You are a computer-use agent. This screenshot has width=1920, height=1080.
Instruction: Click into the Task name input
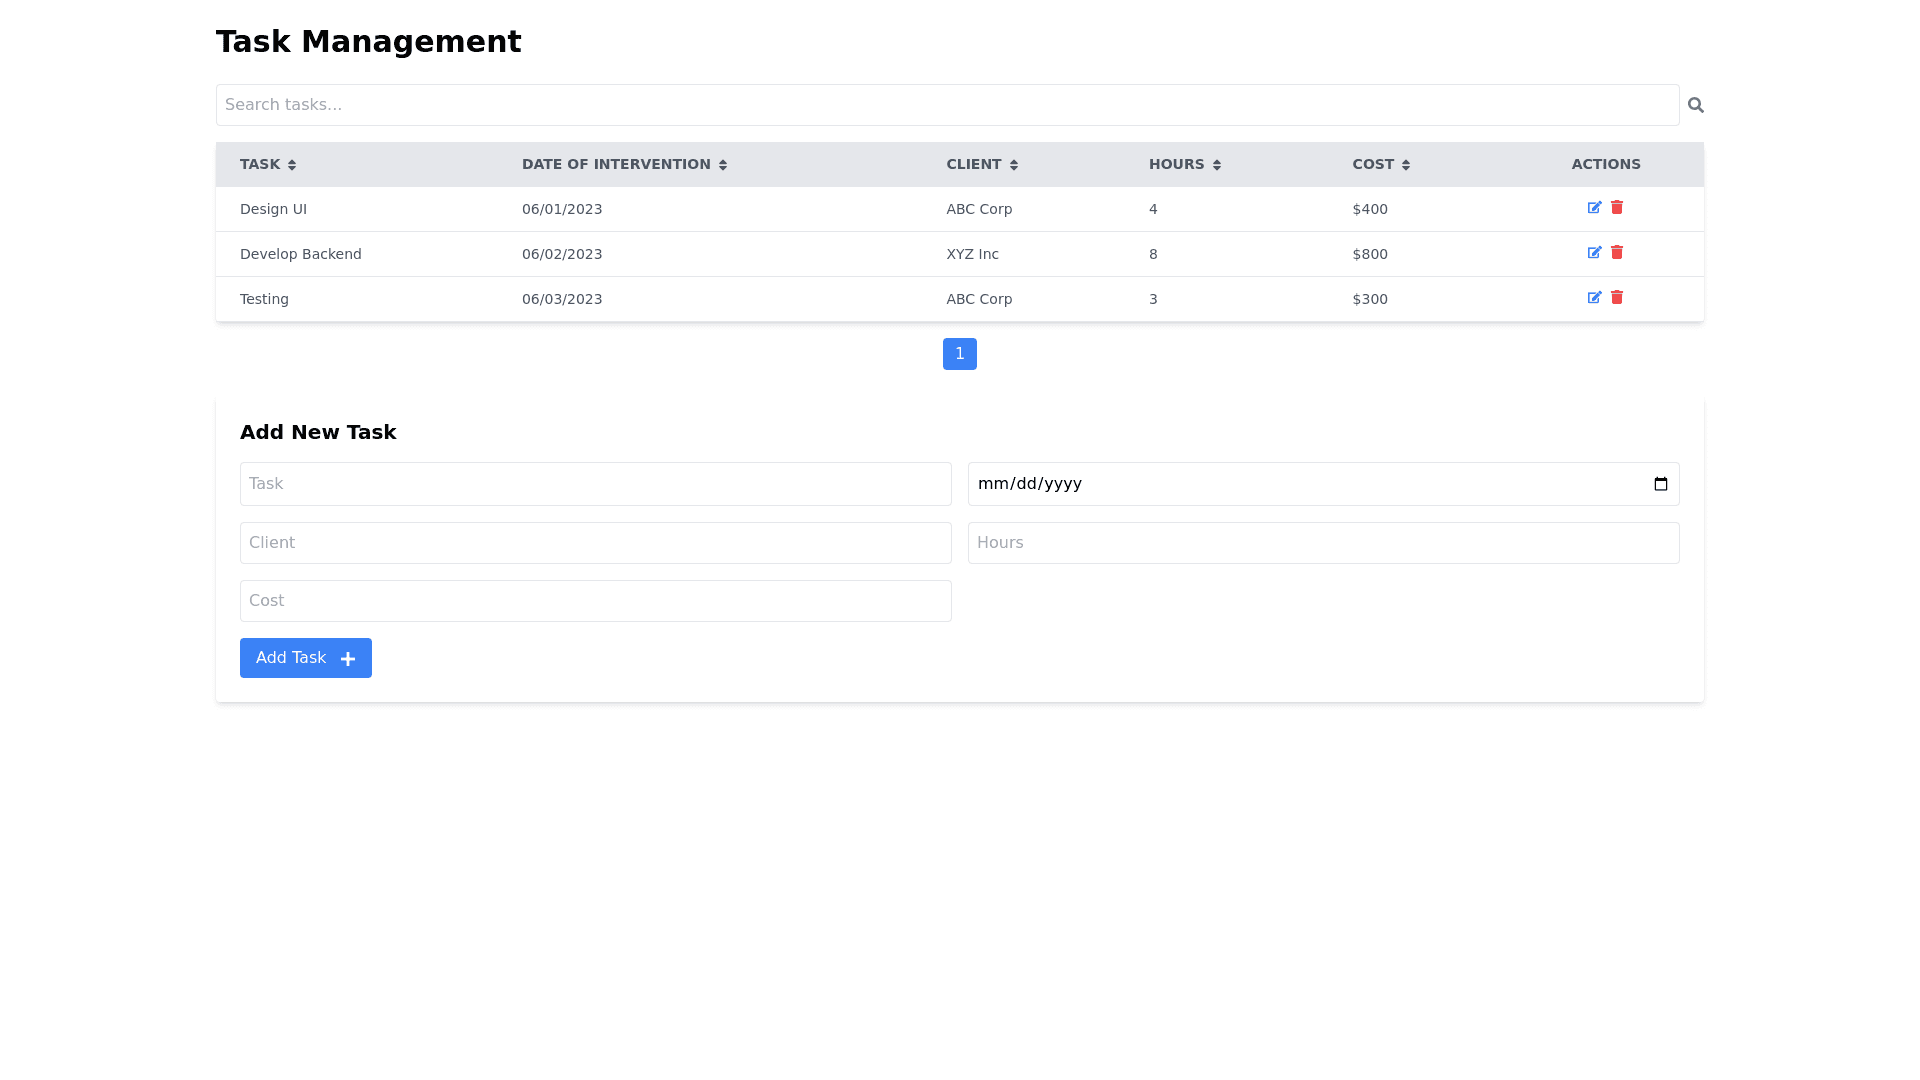595,484
